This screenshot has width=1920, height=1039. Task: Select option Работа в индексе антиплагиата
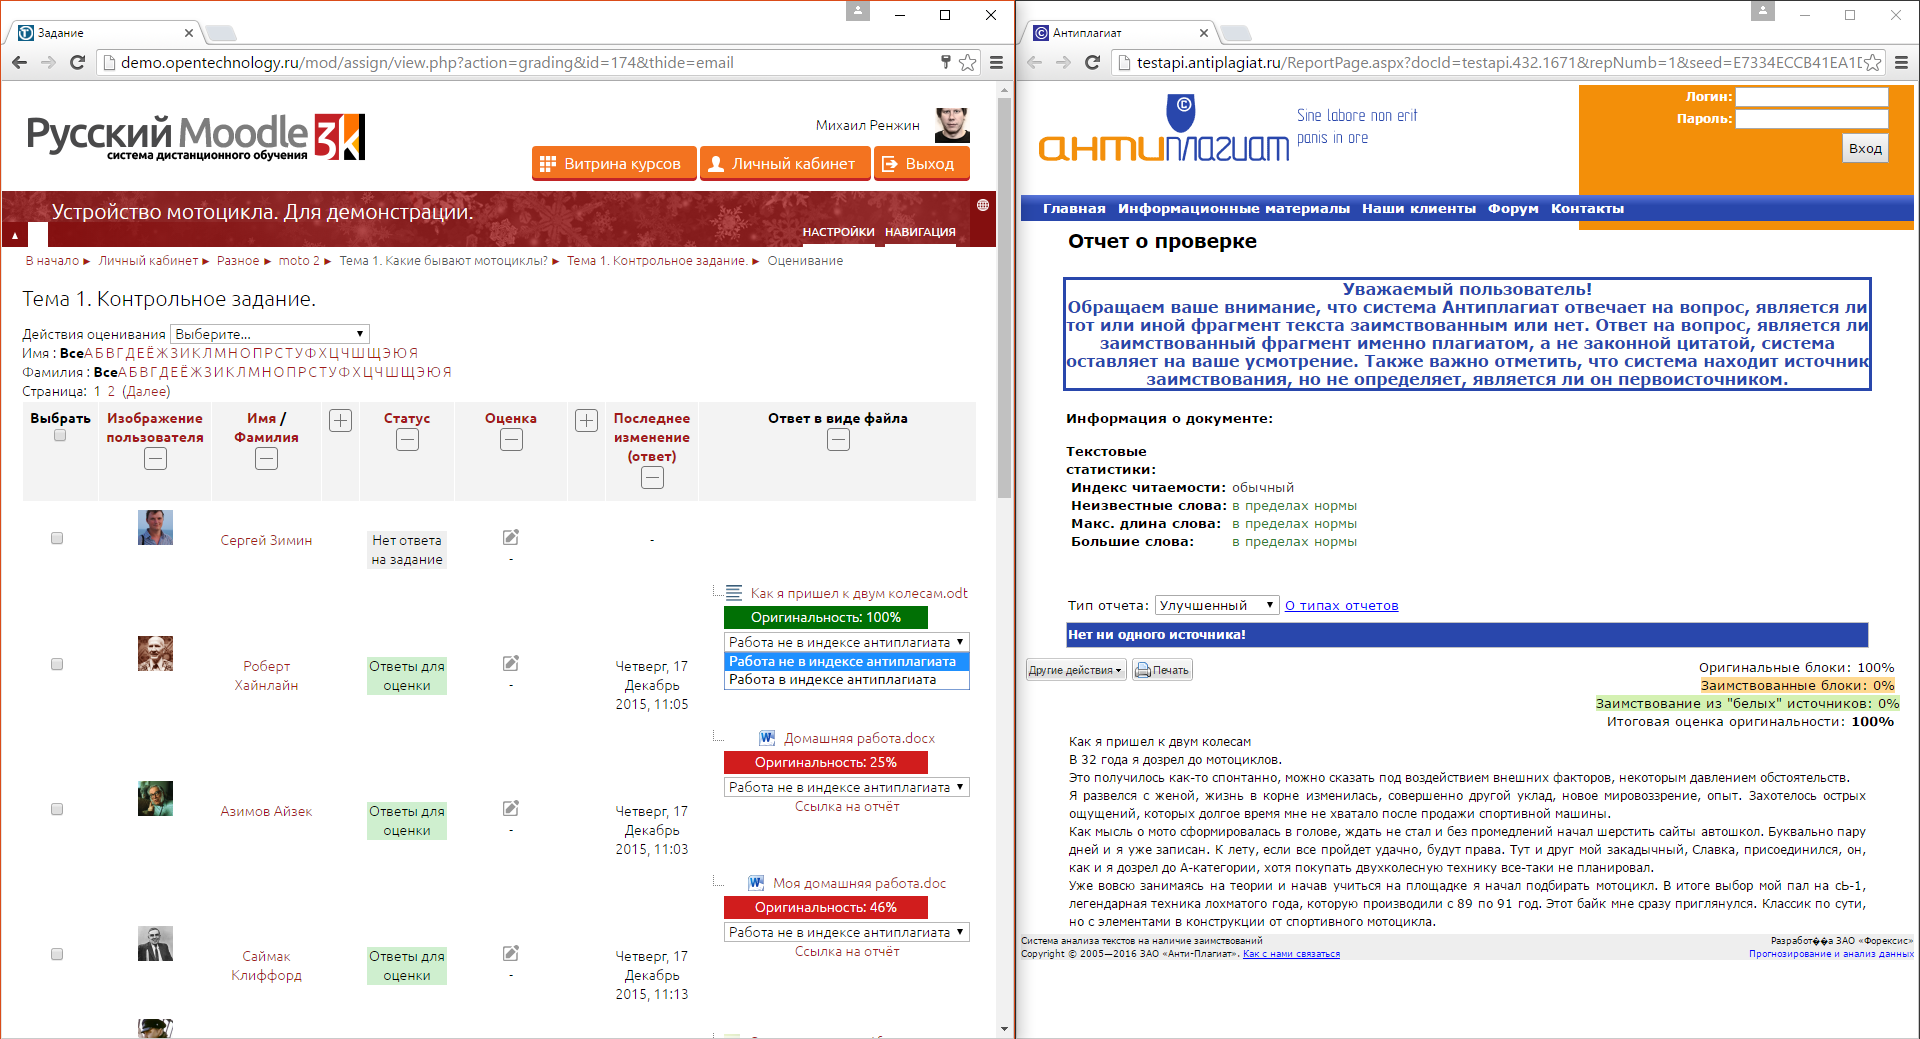pyautogui.click(x=847, y=680)
